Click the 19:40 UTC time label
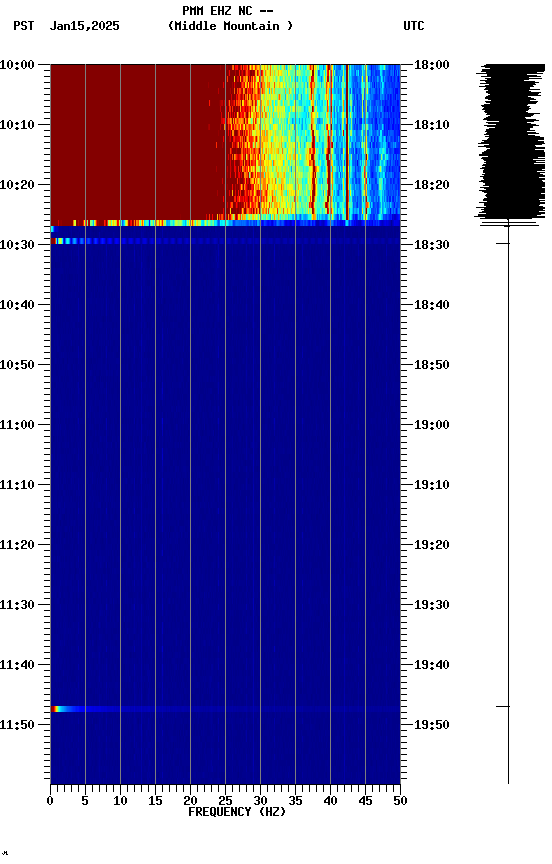Image resolution: width=552 pixels, height=864 pixels. [431, 665]
